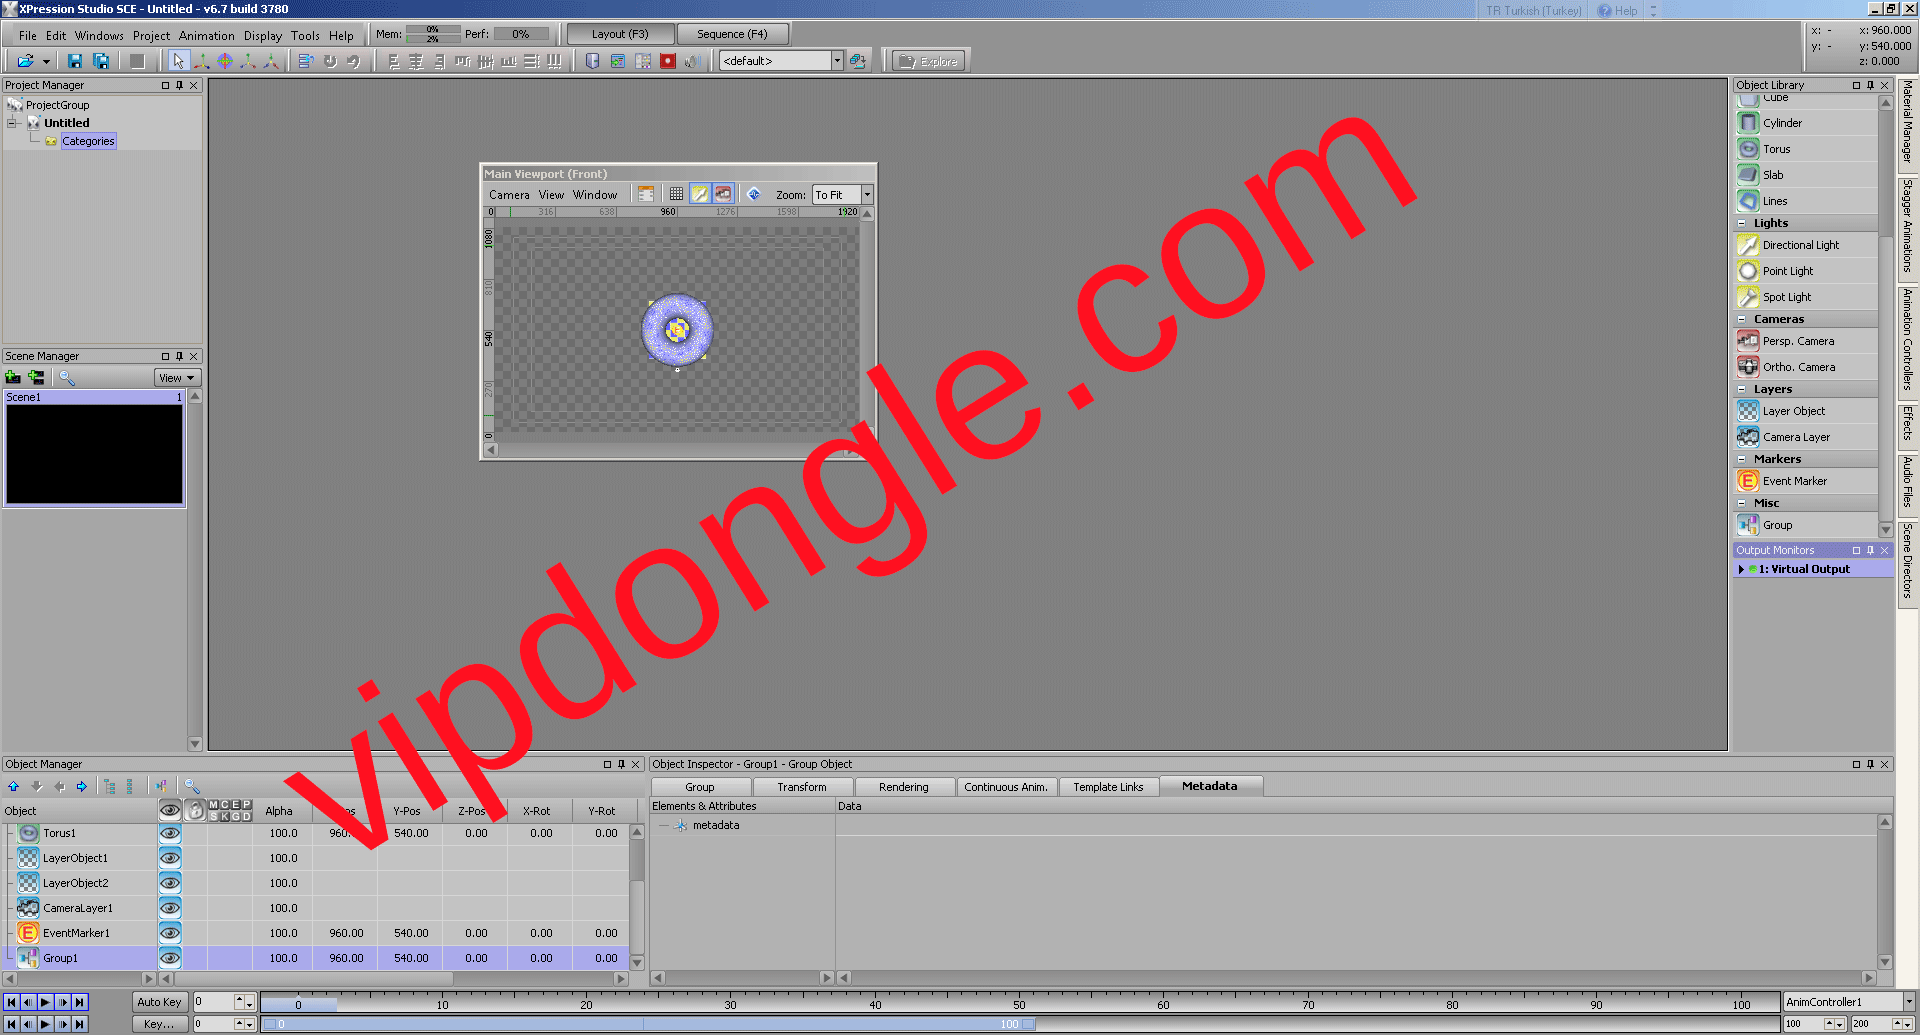Click the Open project folder icon

pyautogui.click(x=25, y=61)
